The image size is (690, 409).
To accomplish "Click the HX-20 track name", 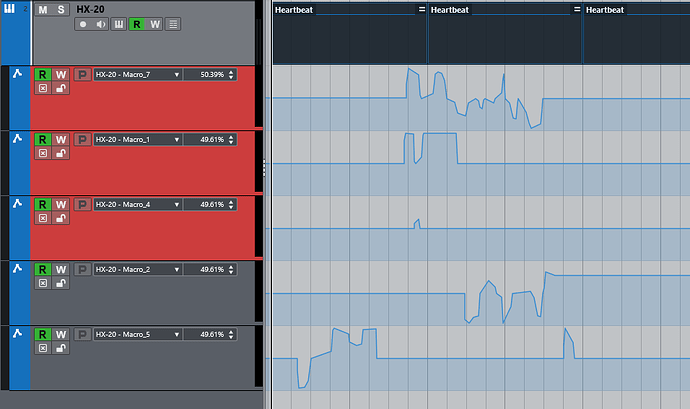I will (90, 9).
